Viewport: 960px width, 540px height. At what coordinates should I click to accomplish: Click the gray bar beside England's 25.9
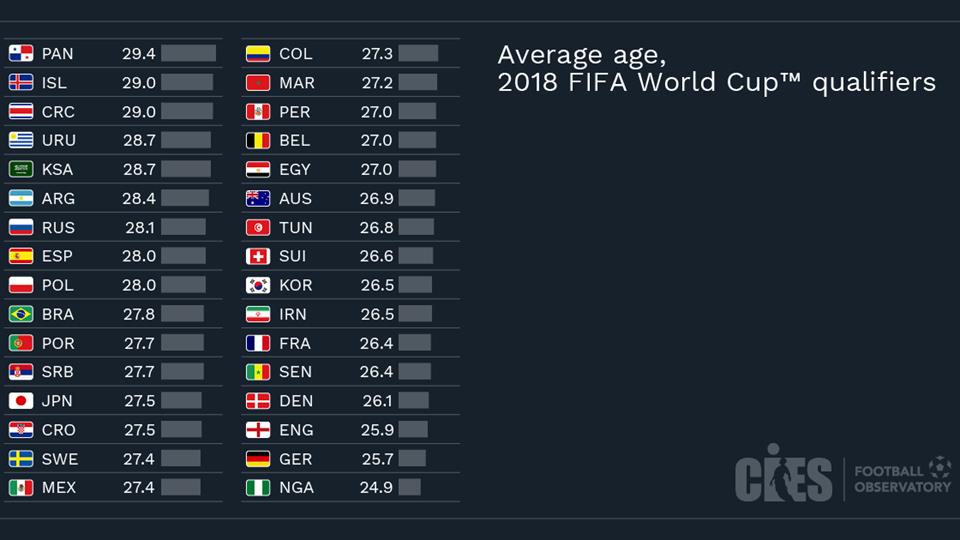pos(412,430)
